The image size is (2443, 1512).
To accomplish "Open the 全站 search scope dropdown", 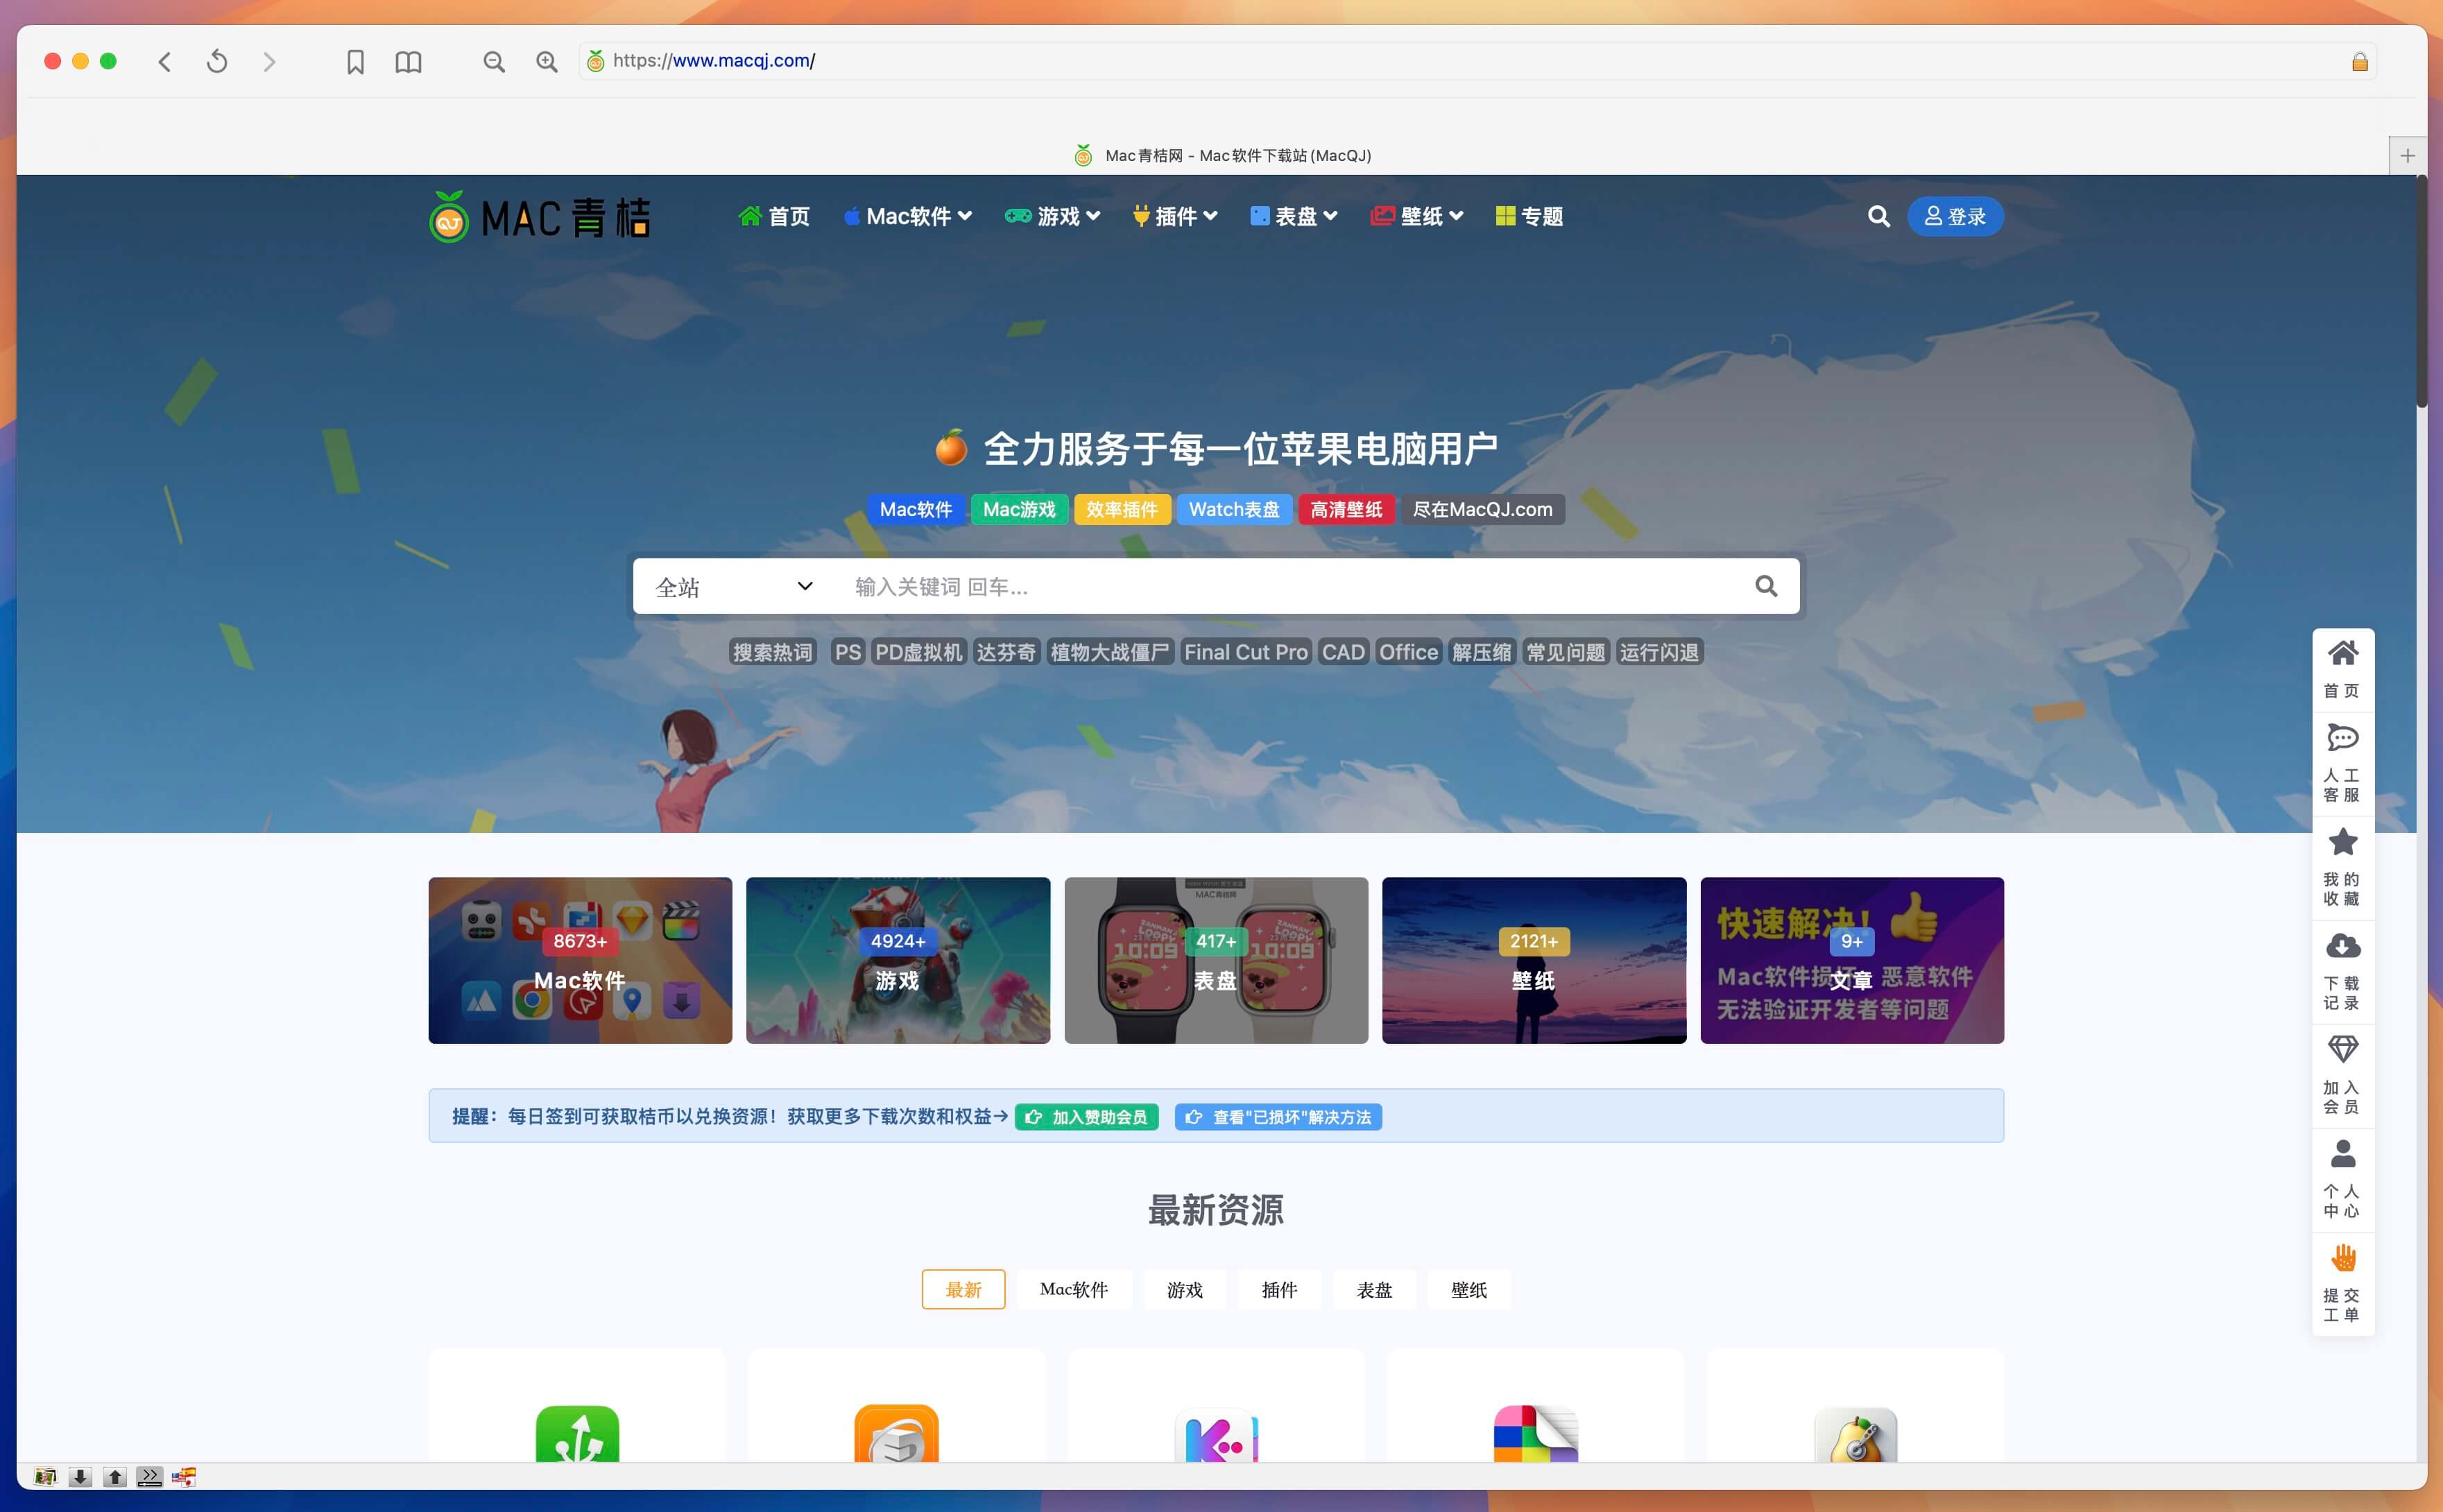I will point(734,587).
